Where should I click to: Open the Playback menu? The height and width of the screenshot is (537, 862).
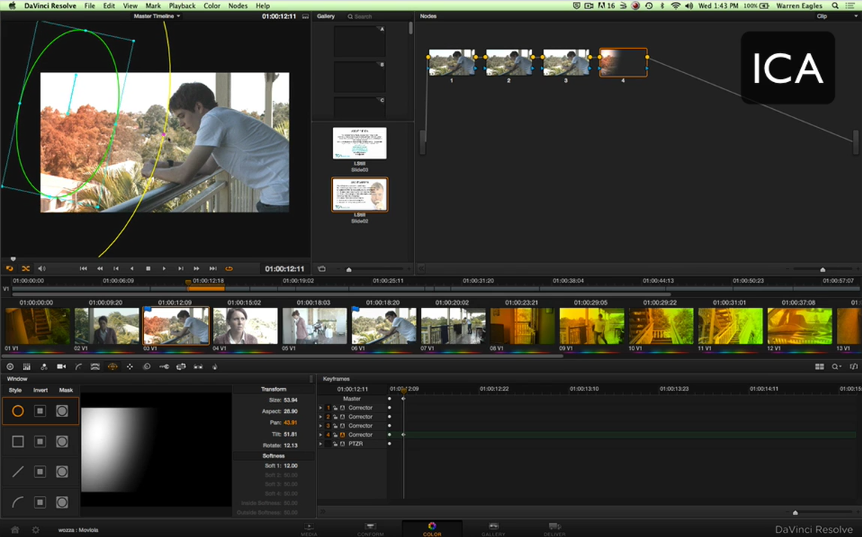[182, 5]
